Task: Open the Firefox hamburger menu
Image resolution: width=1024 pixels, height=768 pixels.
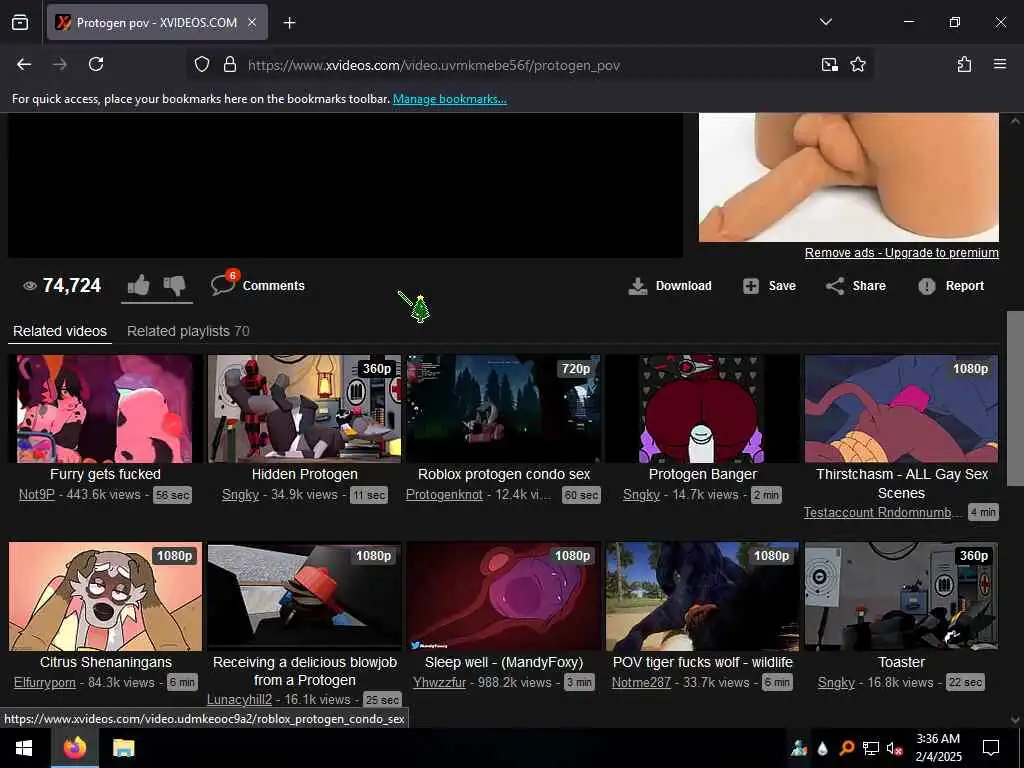Action: tap(999, 64)
